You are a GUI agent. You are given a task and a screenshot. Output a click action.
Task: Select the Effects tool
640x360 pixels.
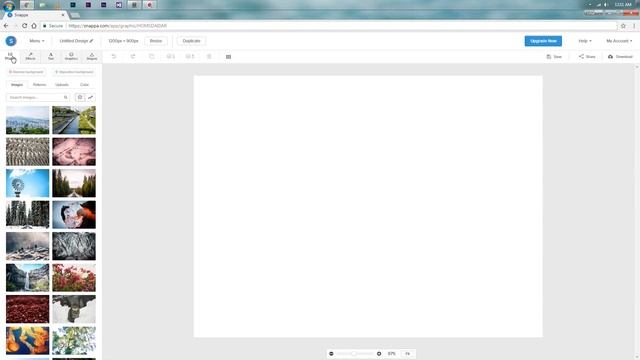pyautogui.click(x=31, y=56)
